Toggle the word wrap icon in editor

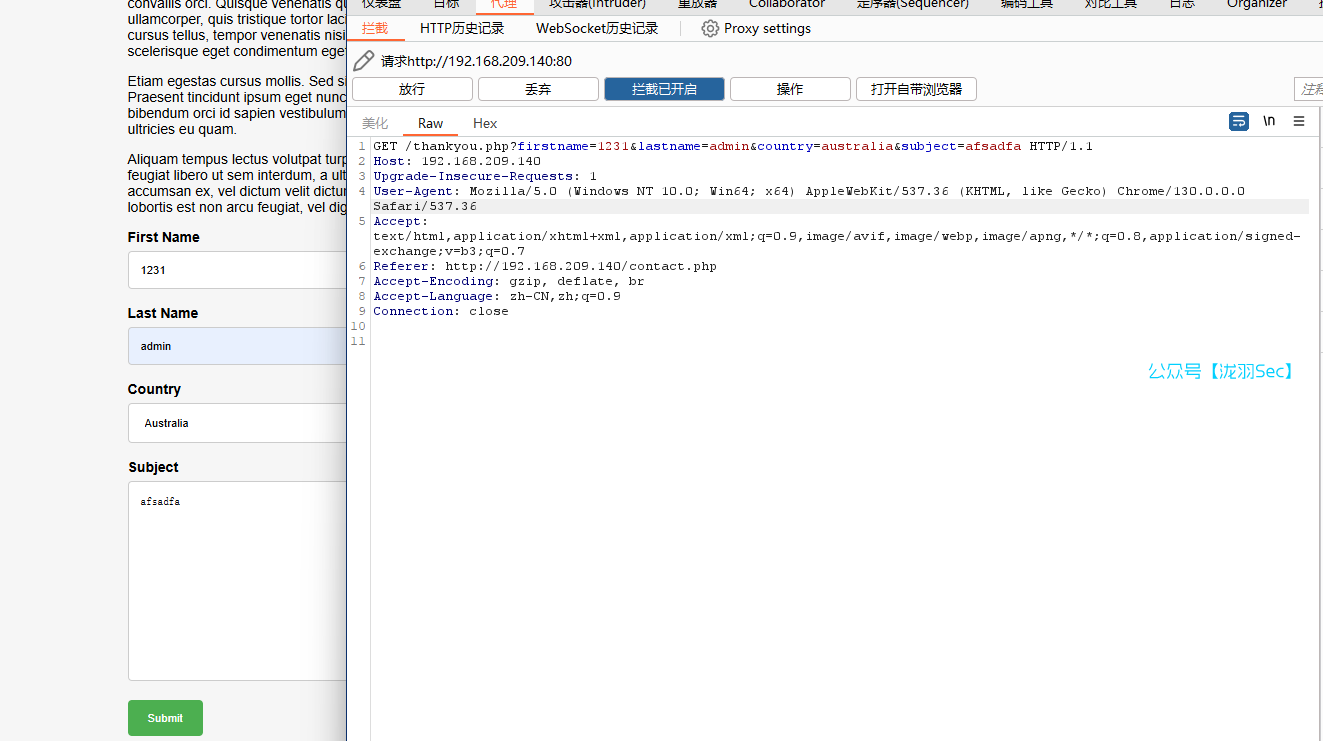pos(1239,122)
